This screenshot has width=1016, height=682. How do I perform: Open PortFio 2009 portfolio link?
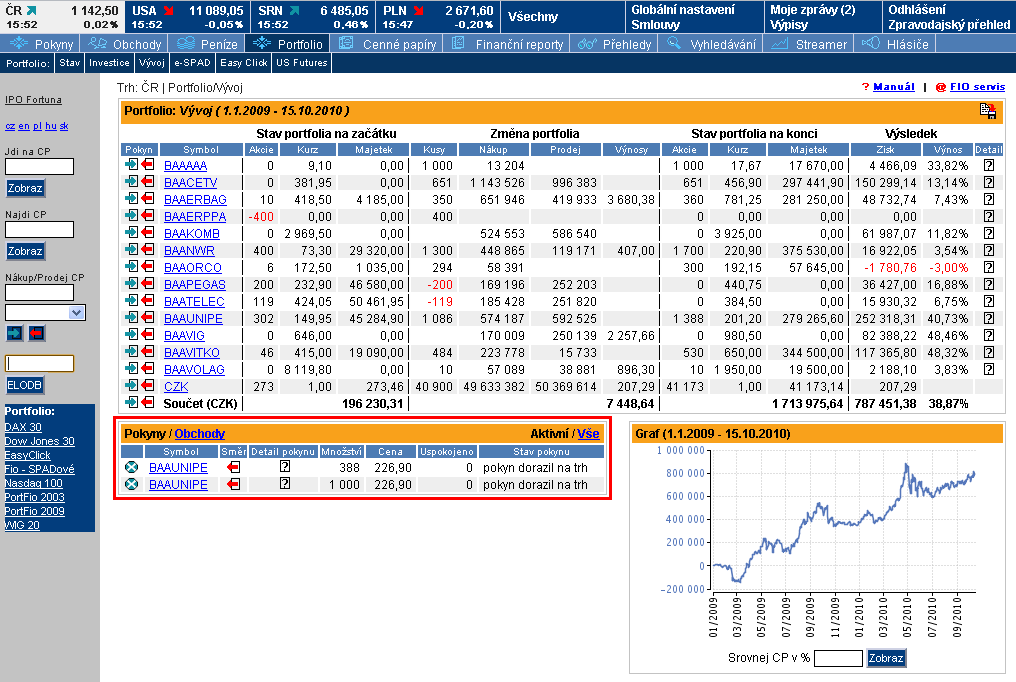[x=34, y=511]
